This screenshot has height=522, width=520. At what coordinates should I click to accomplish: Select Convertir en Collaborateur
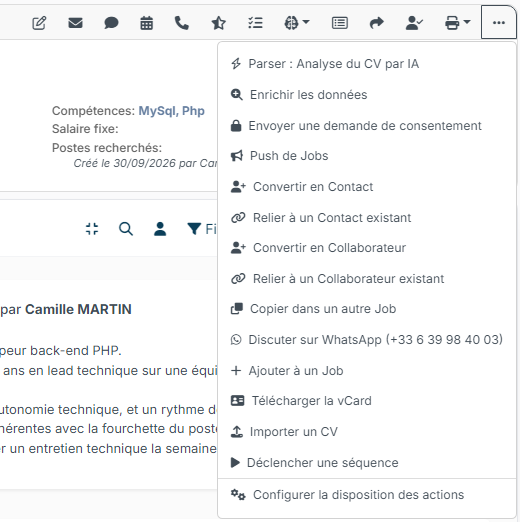pos(367,248)
